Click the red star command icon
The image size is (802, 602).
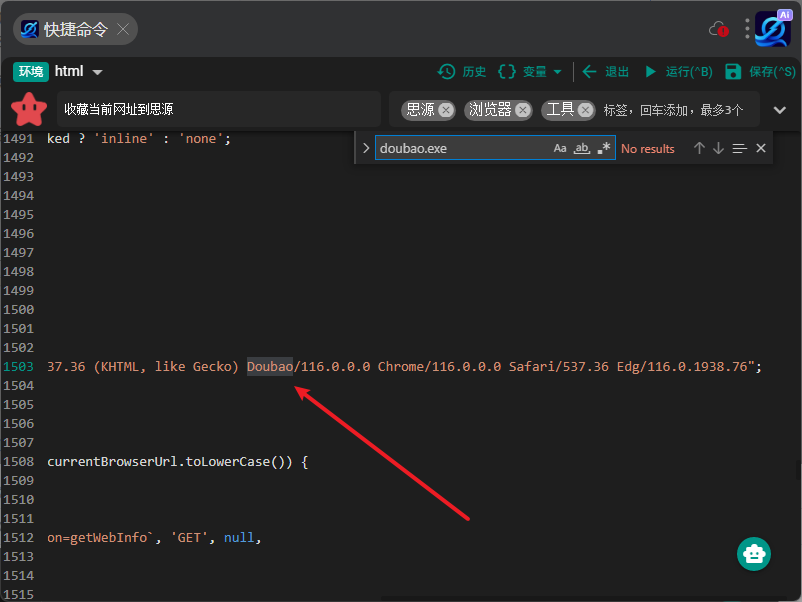(30, 108)
